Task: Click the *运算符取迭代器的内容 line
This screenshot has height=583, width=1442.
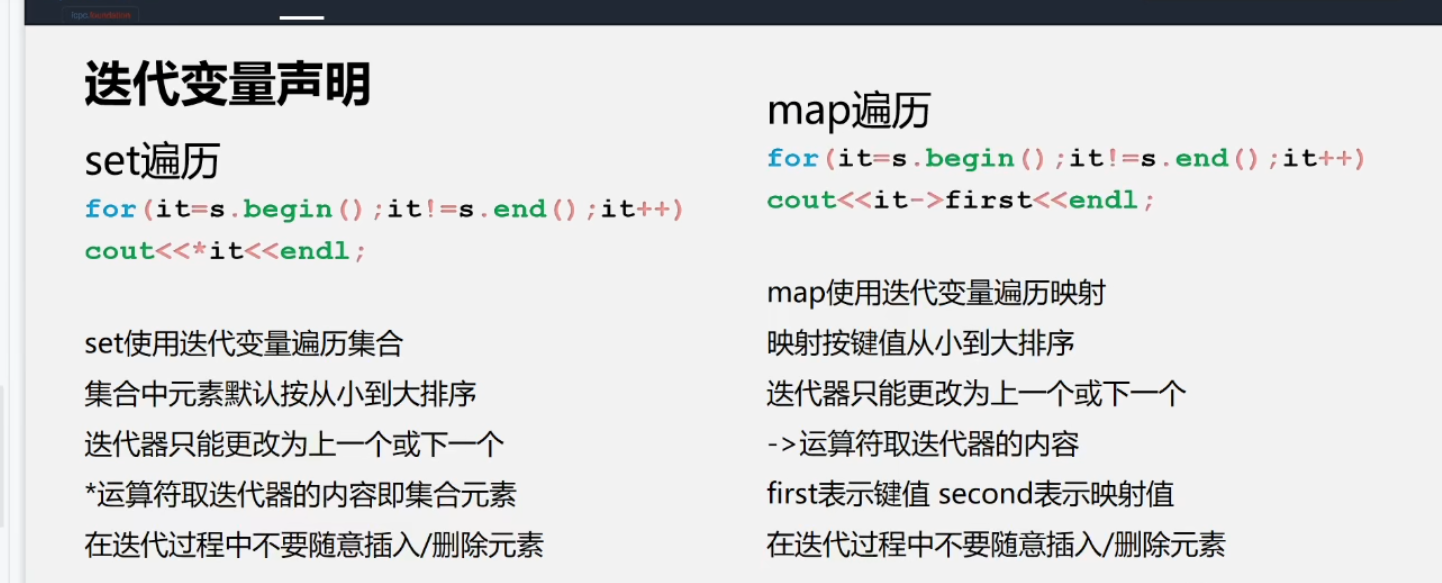Action: [300, 494]
